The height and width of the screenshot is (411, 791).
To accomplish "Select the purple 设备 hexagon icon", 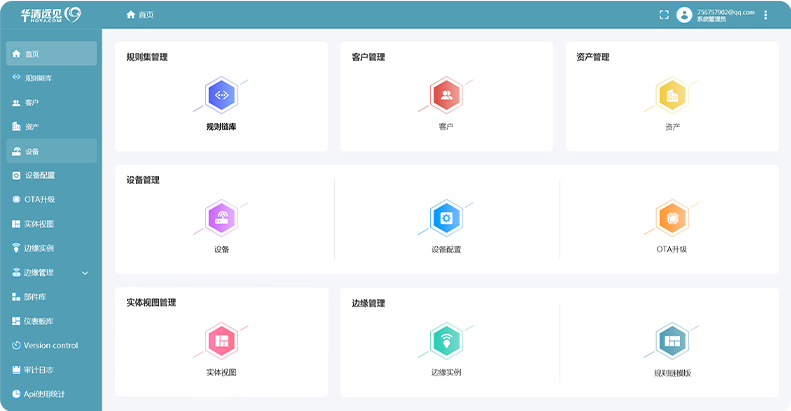I will (x=221, y=218).
